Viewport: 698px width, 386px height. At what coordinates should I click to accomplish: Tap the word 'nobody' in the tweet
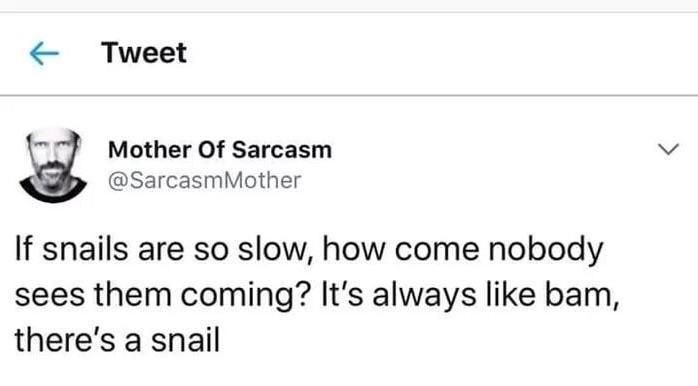(546, 249)
